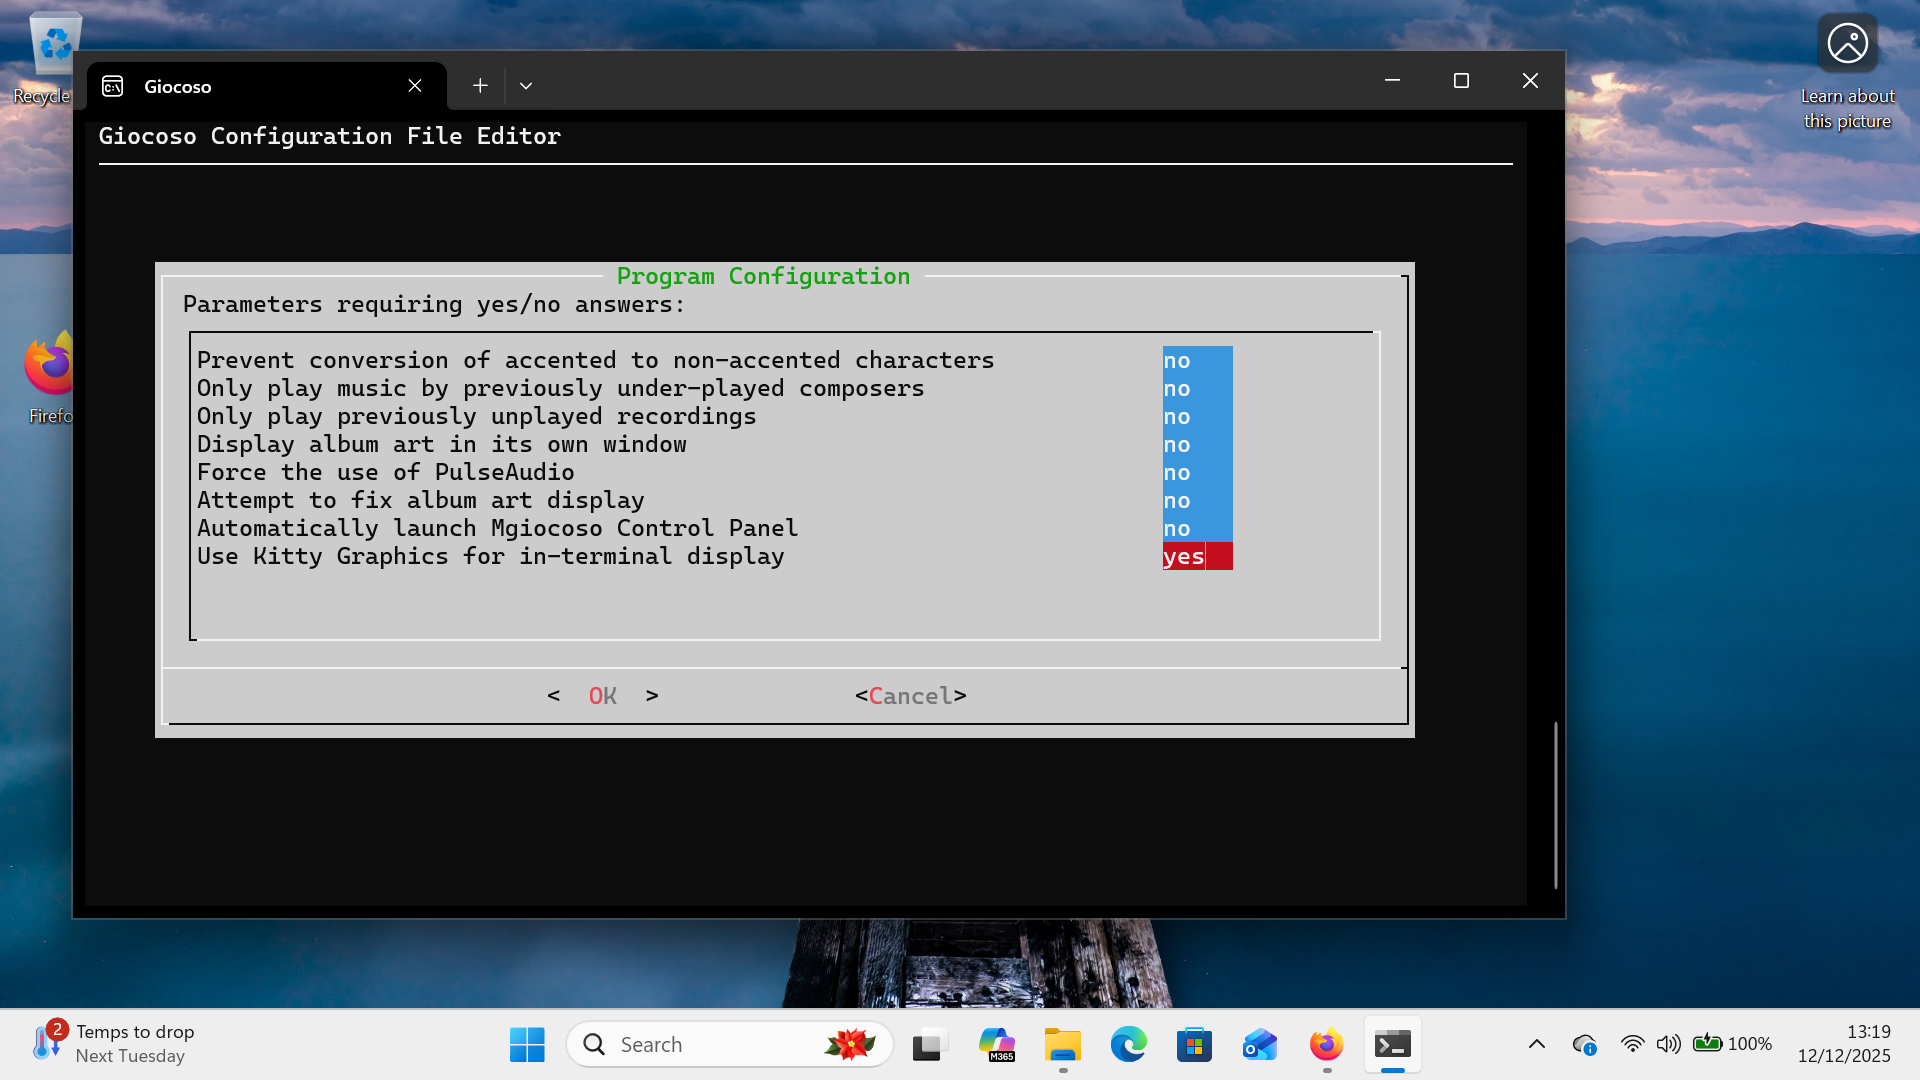
Task: Launch Firefox from the desktop shortcut
Action: 45,365
